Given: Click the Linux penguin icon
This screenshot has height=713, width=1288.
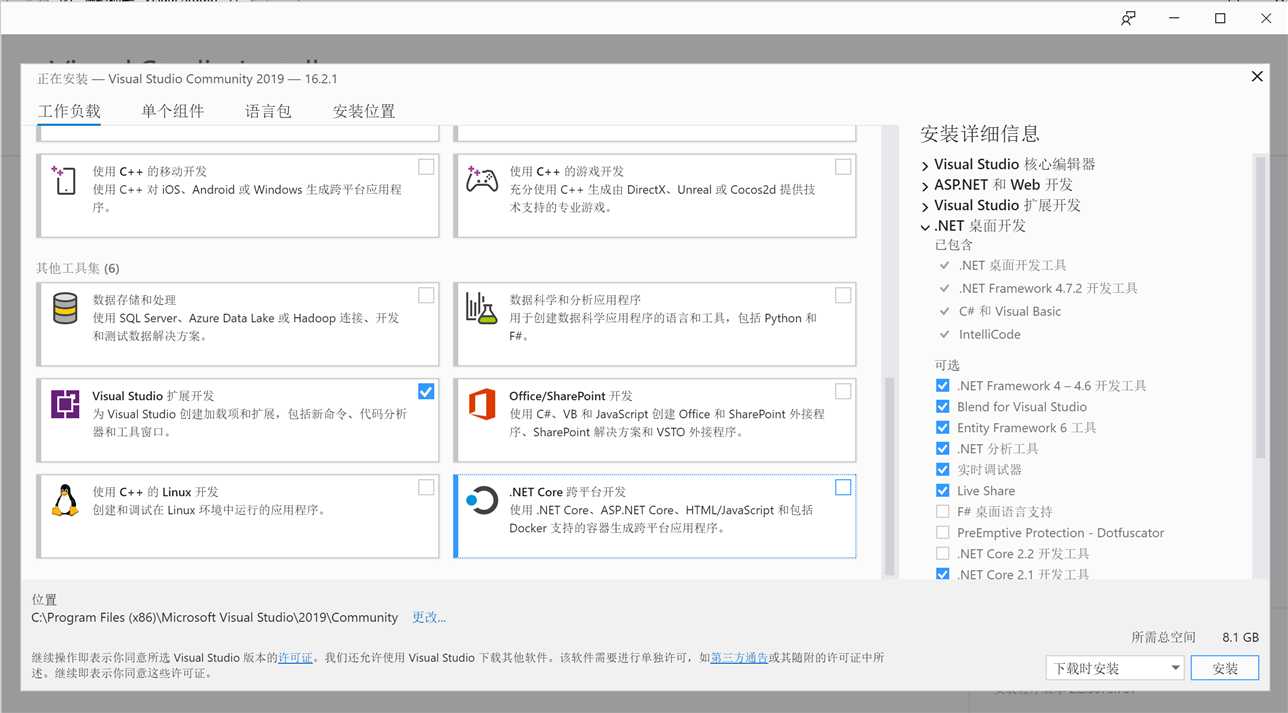Looking at the screenshot, I should tap(65, 500).
